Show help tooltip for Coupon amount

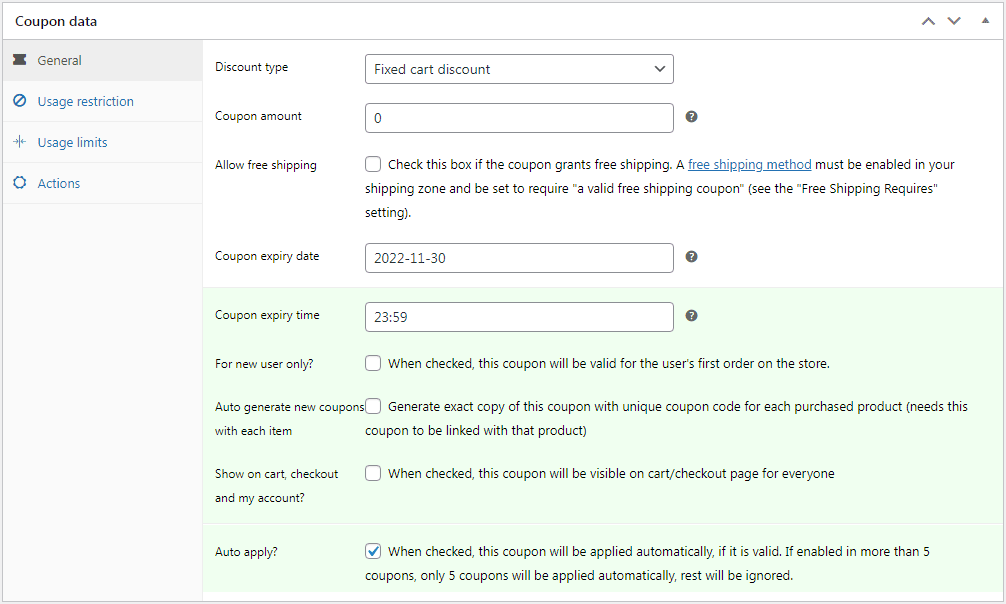pyautogui.click(x=691, y=117)
